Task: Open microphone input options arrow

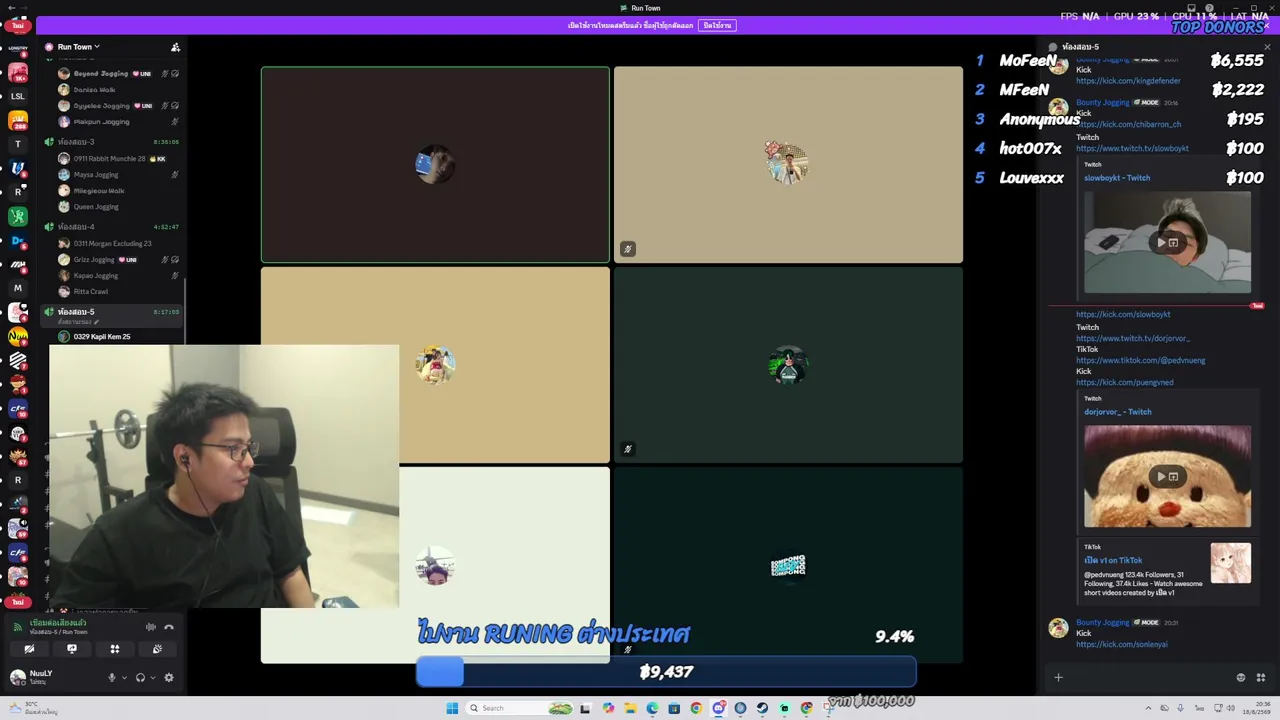Action: tap(124, 678)
